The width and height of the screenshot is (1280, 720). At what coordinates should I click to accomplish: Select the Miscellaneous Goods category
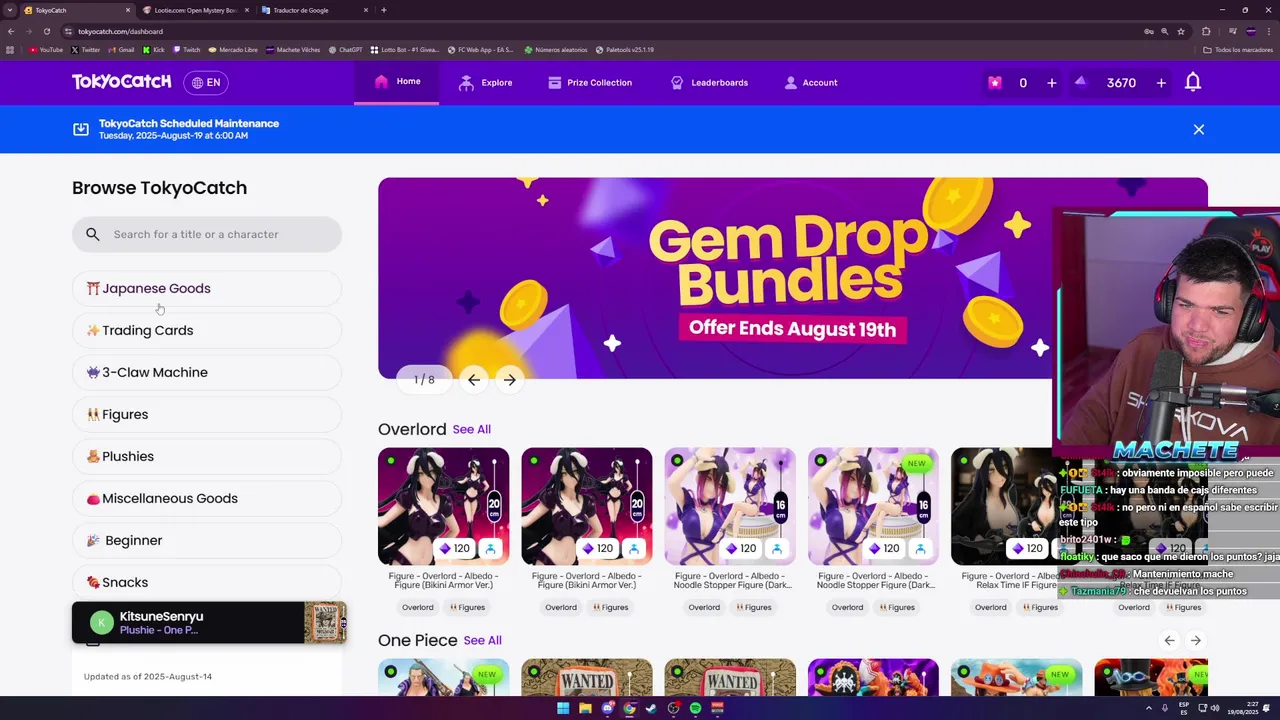[x=207, y=498]
